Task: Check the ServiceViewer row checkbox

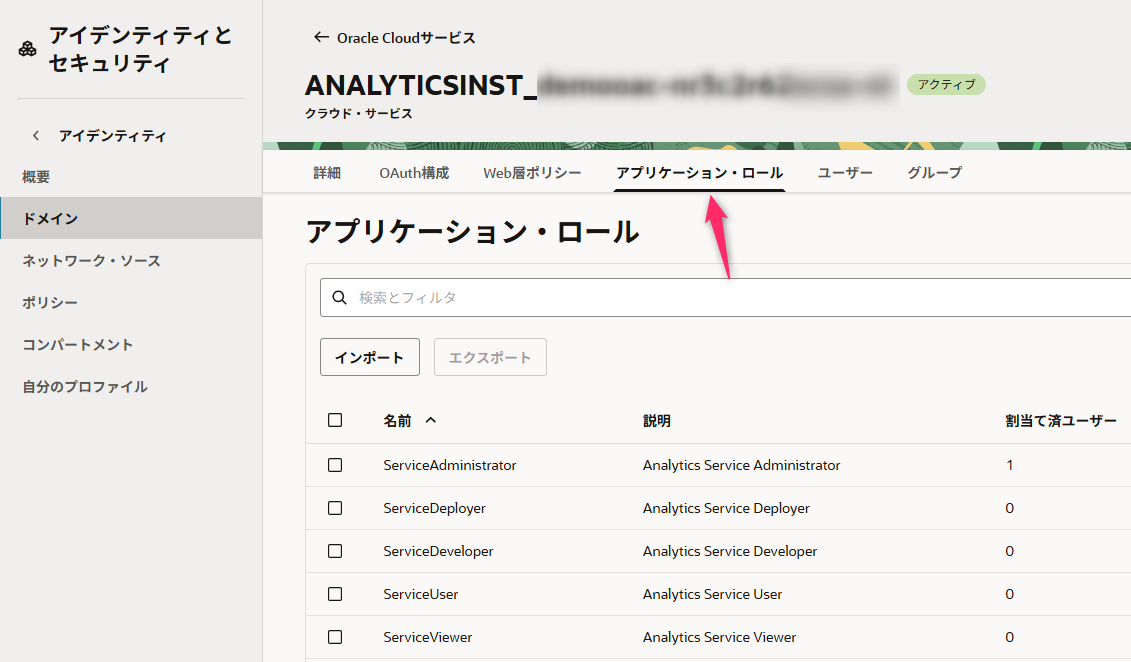Action: point(335,637)
